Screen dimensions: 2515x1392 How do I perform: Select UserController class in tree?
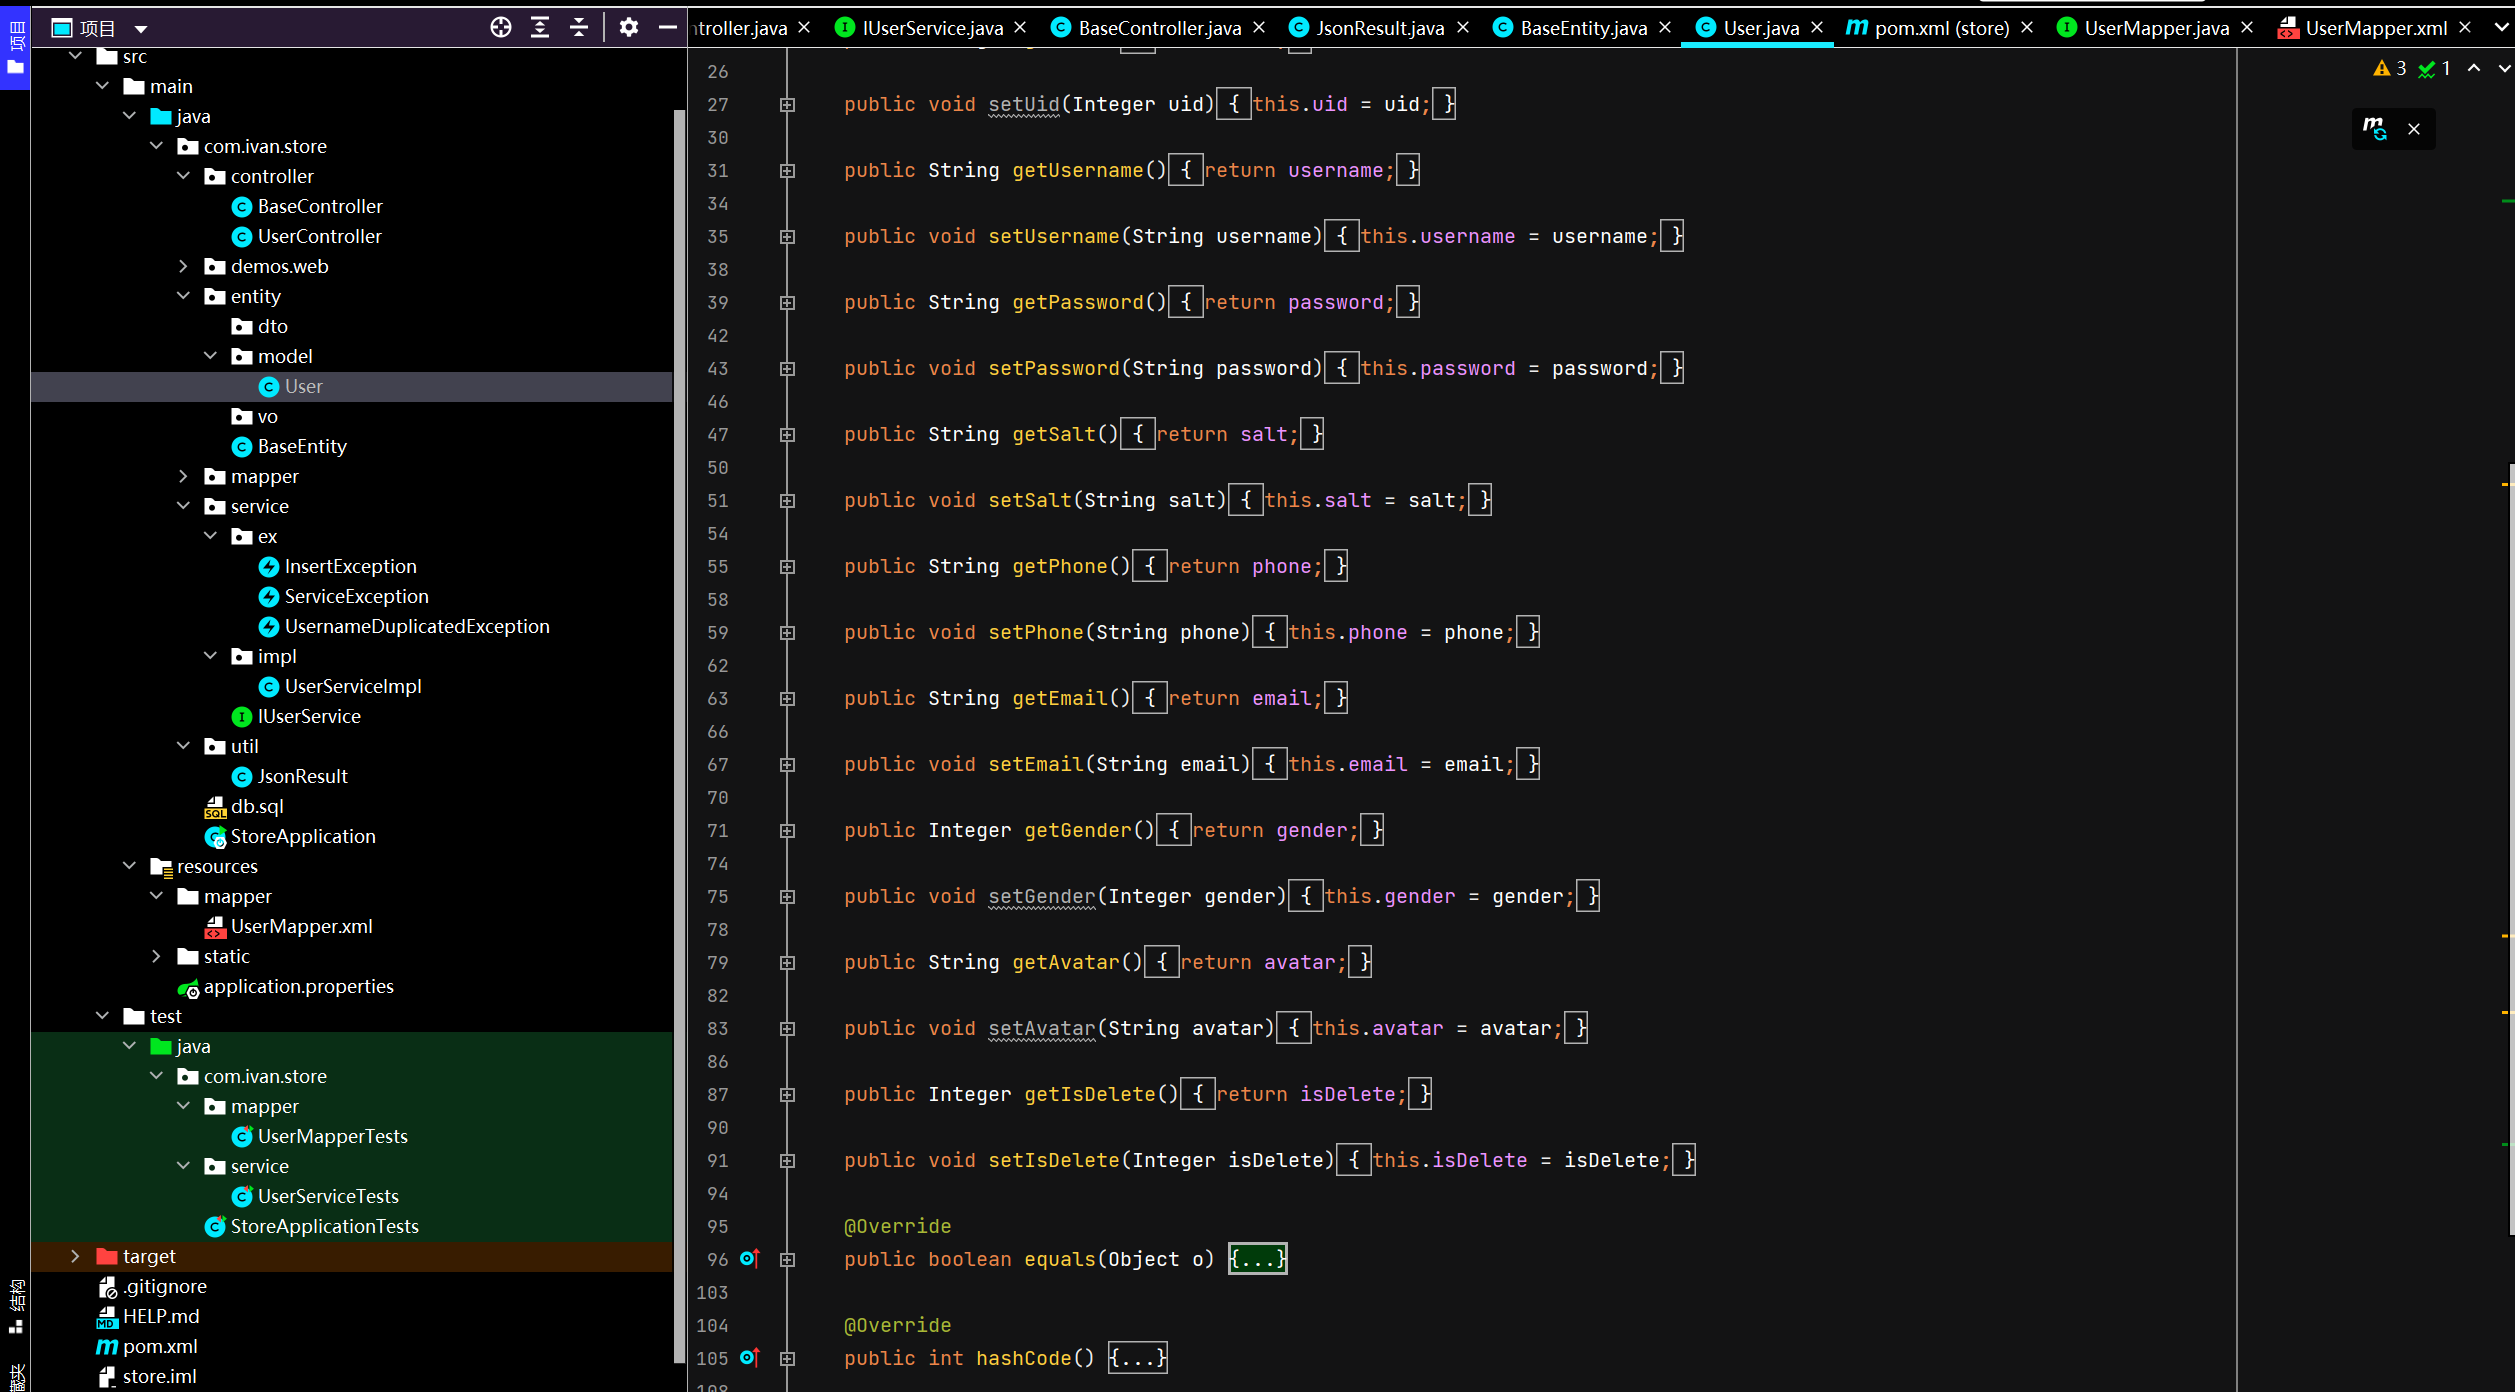pyautogui.click(x=319, y=236)
